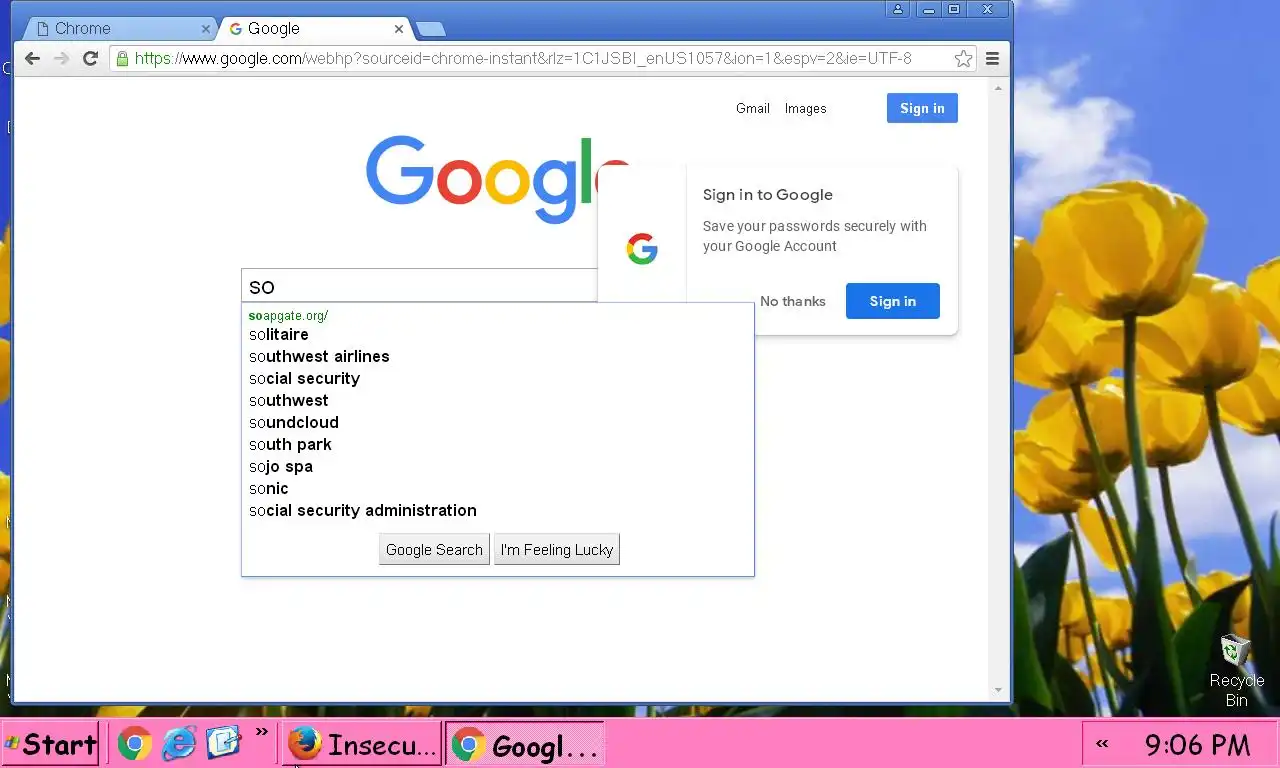Screen dimensions: 1280x768
Task: Go back with the browser back arrow
Action: click(32, 59)
